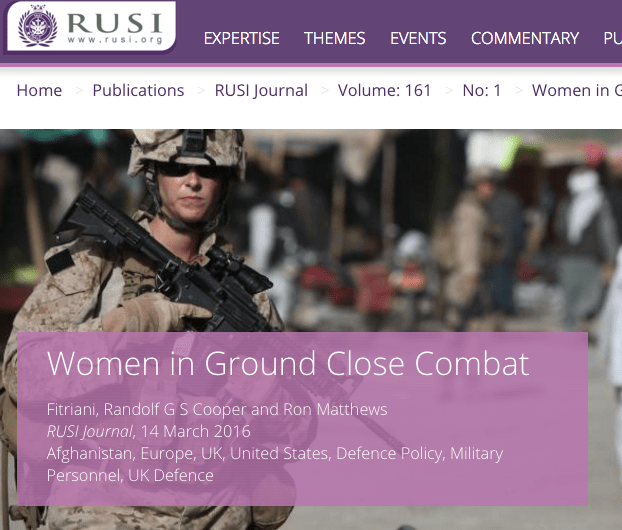Open the RUSI Journal breadcrumb link

[x=261, y=90]
